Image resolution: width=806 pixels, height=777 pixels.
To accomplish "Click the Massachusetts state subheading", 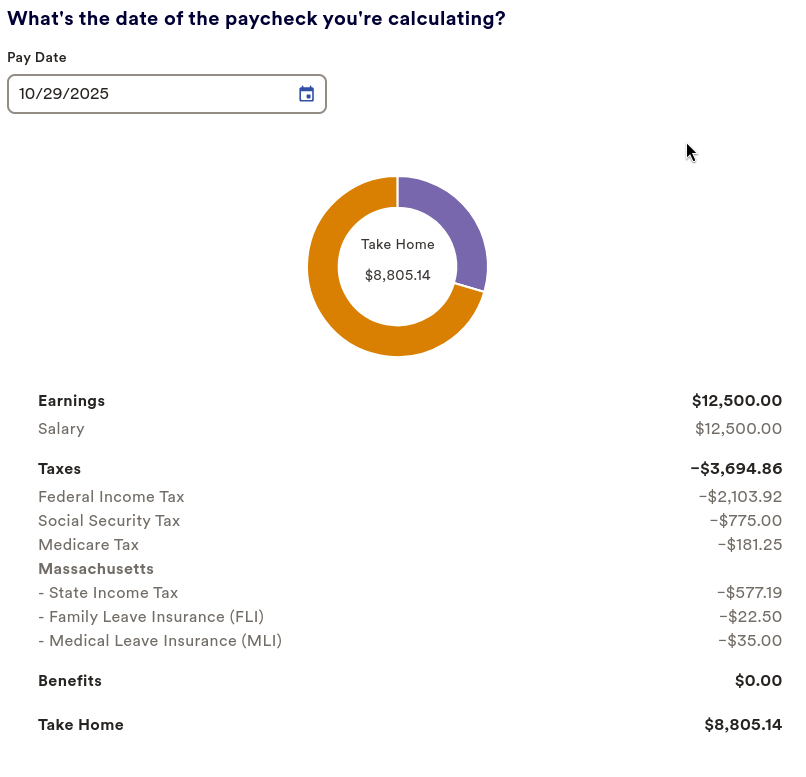I will coord(96,569).
